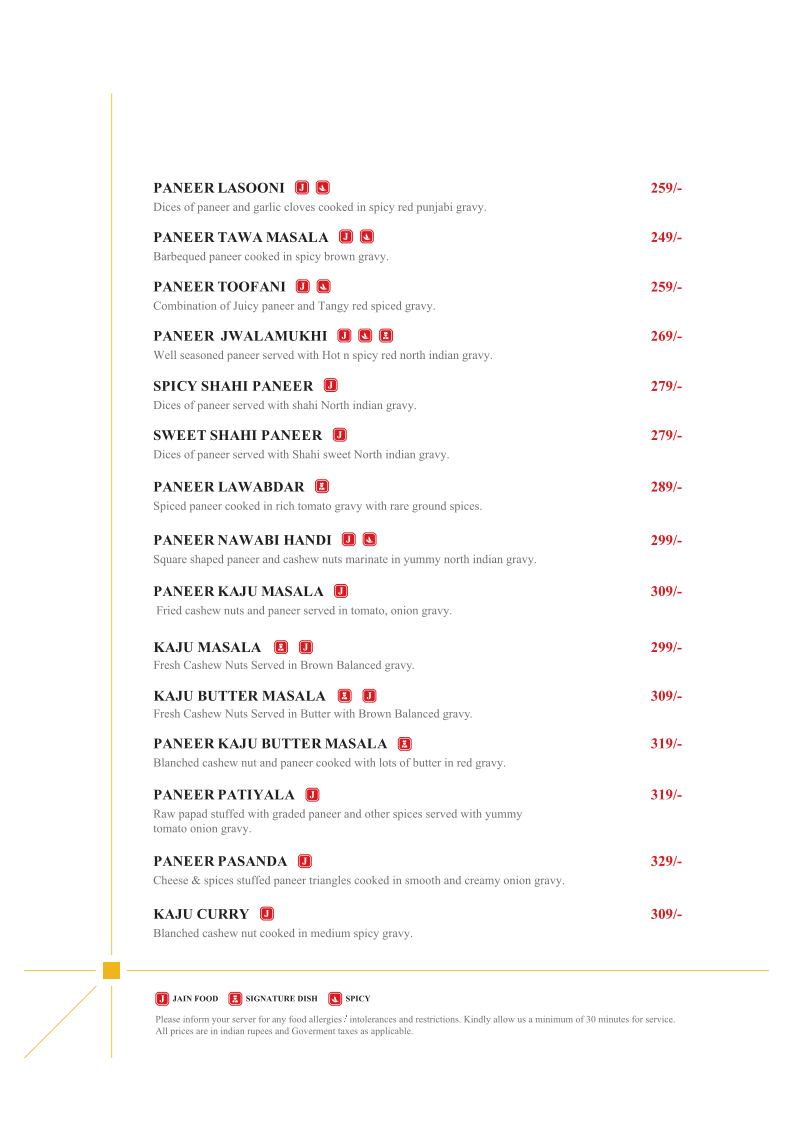Click the Signature Dish icon beside Kaju Masala

point(281,647)
